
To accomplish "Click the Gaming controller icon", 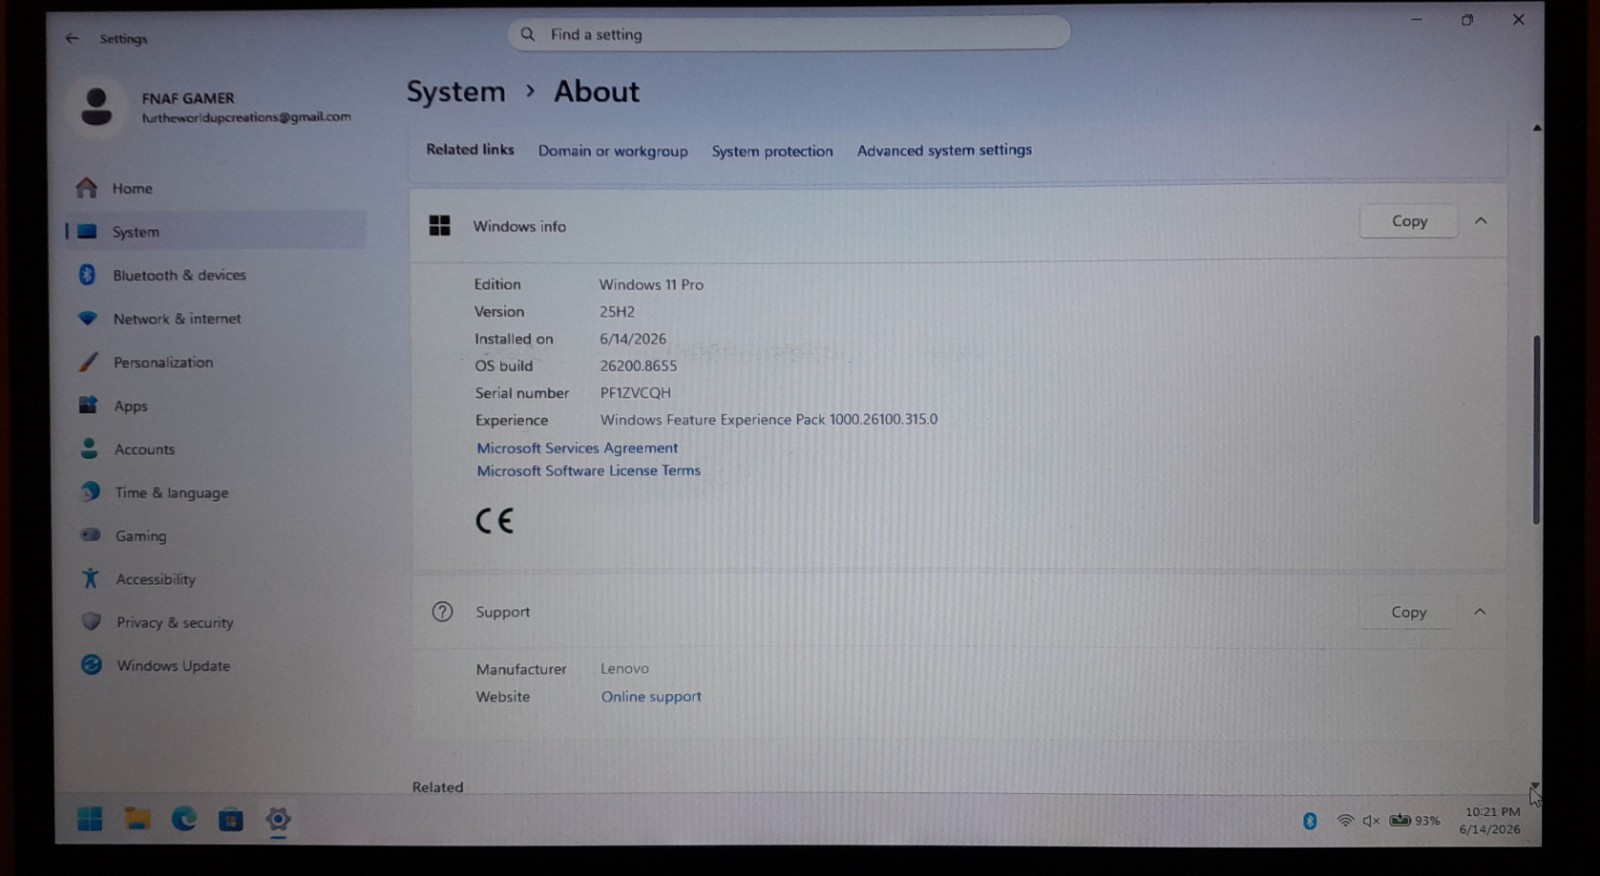I will coord(90,535).
